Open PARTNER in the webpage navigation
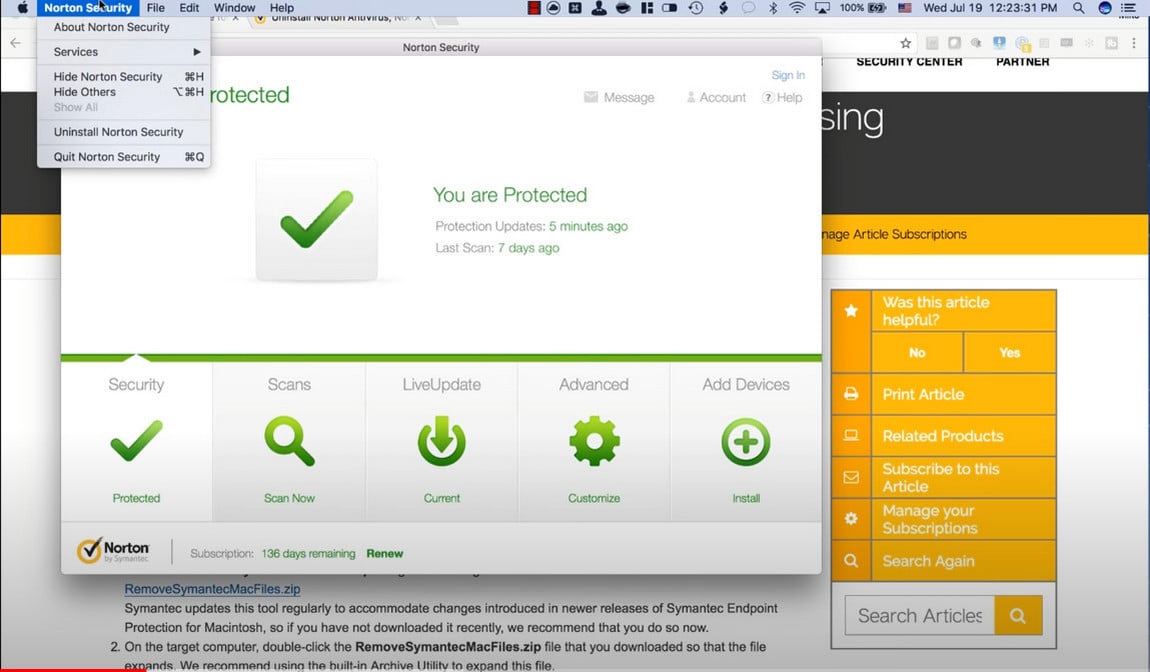 point(1022,62)
